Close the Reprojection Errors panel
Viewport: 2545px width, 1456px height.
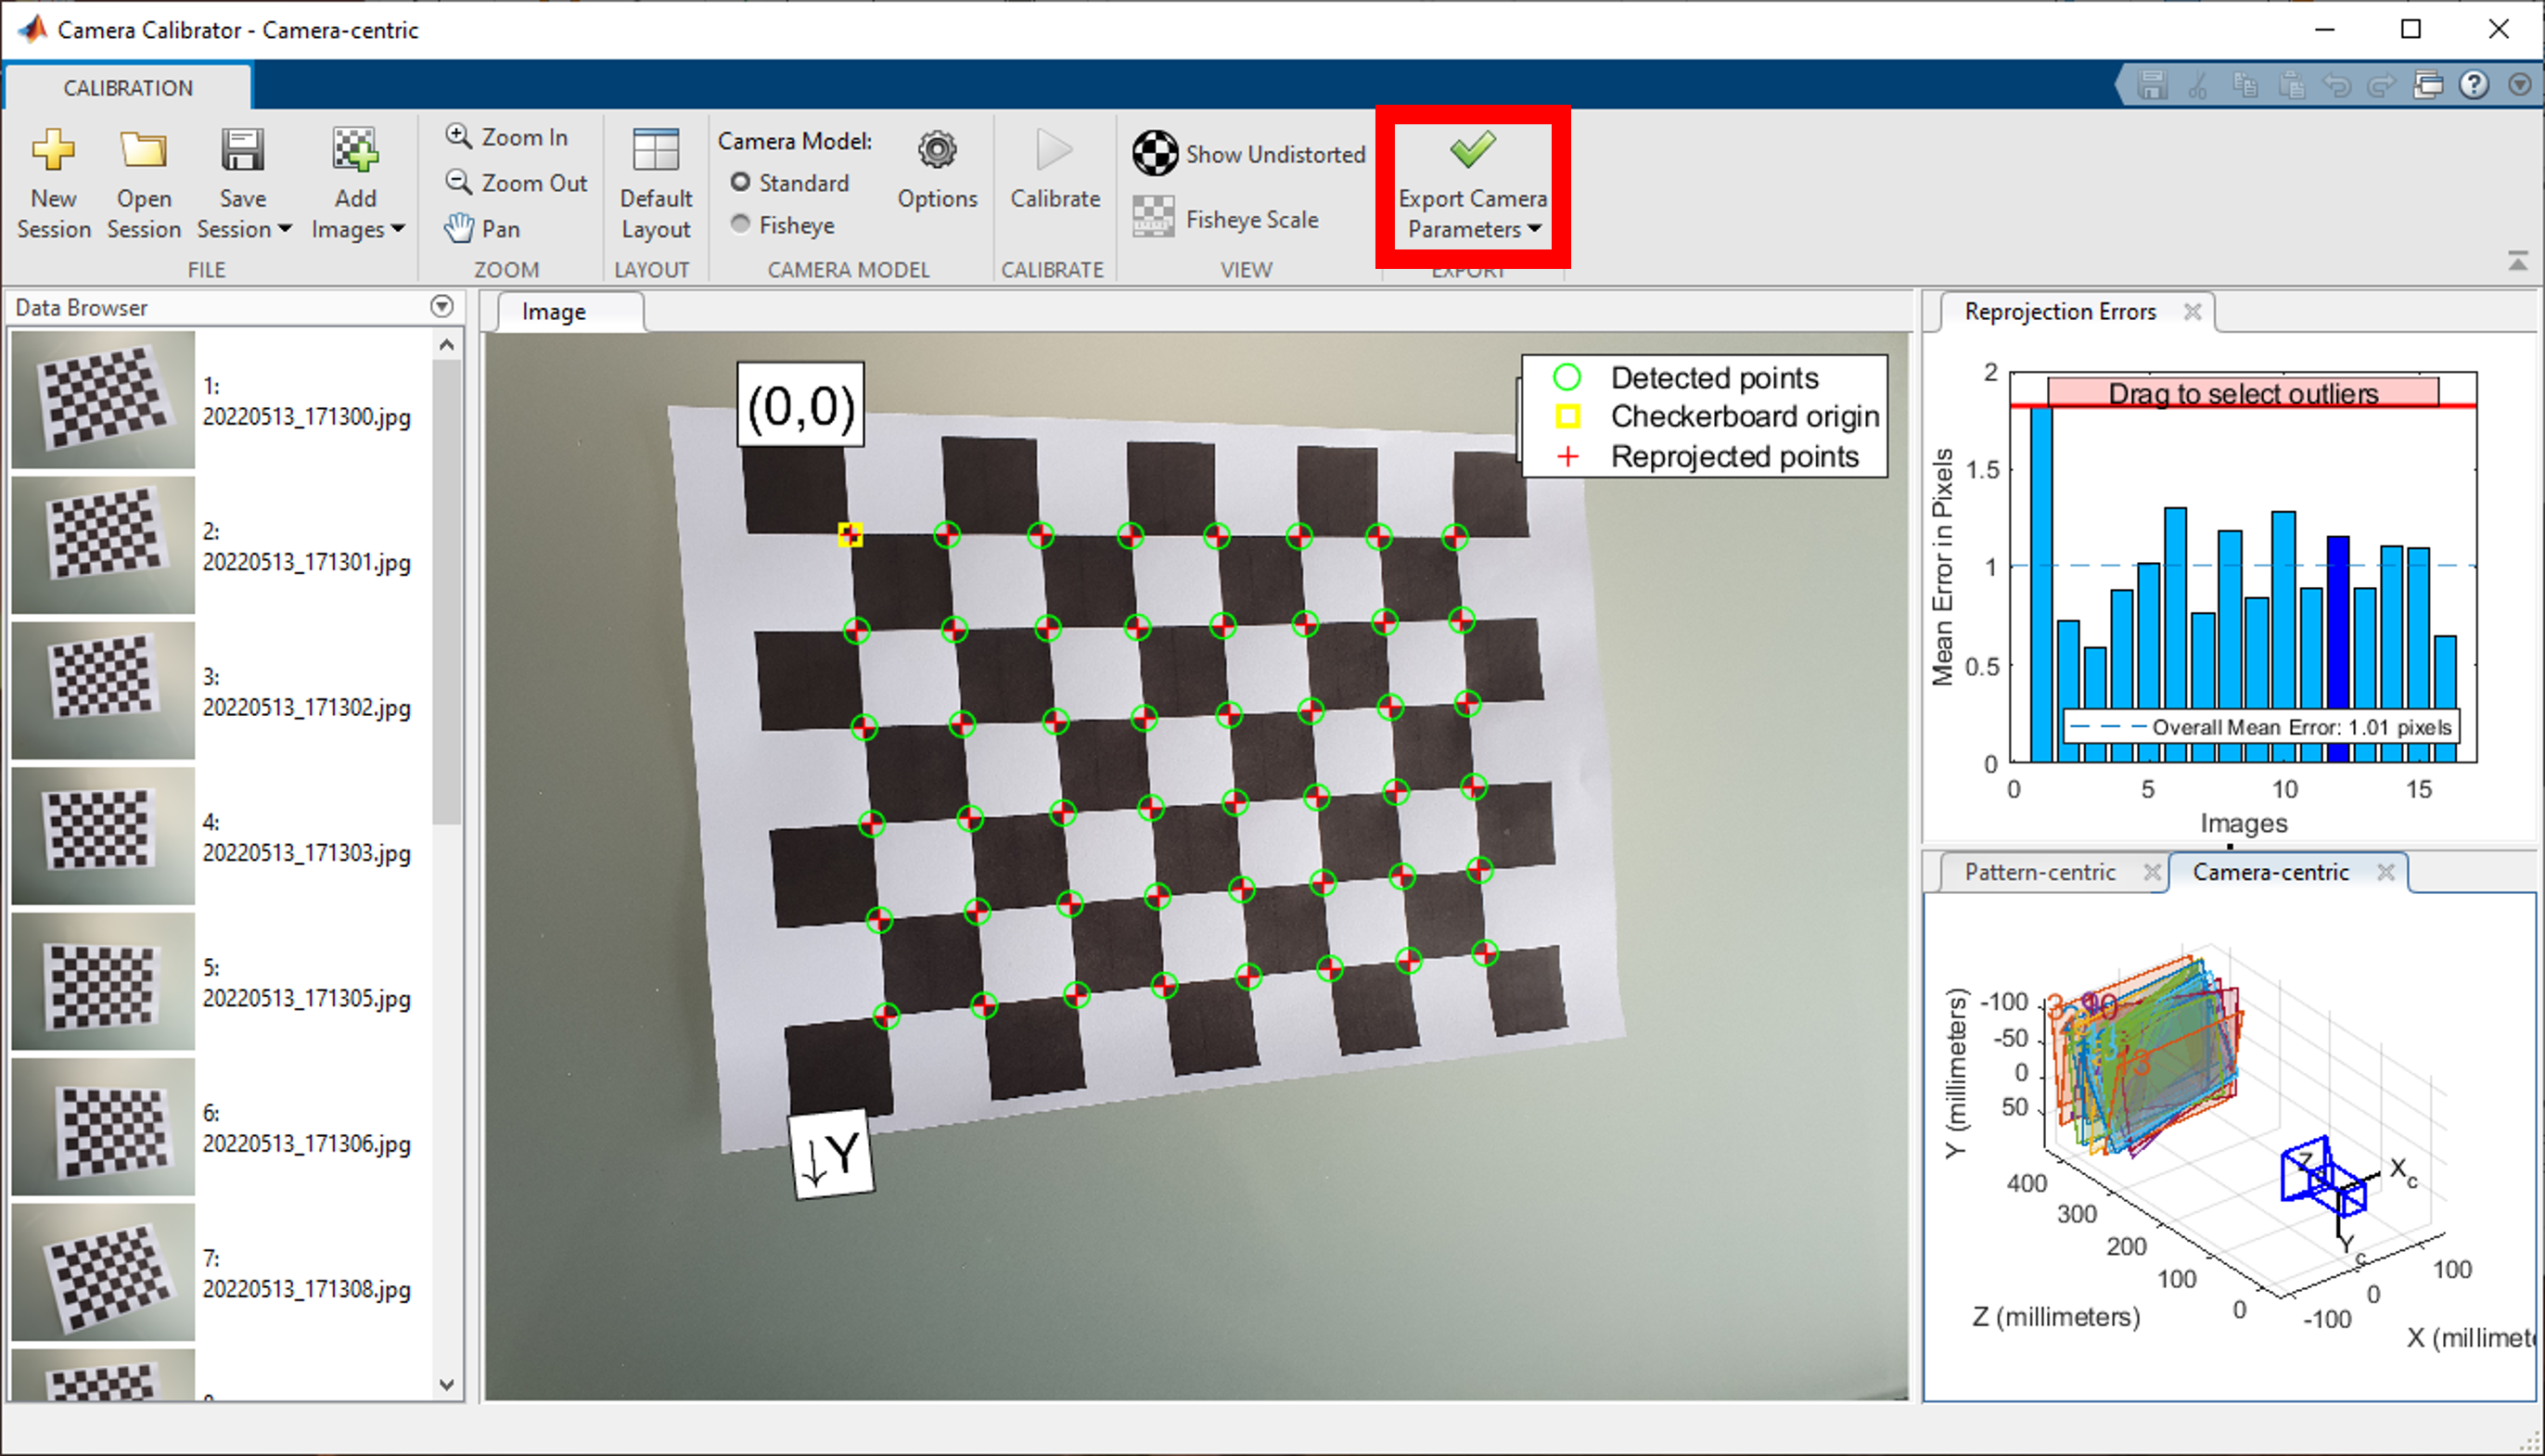click(2192, 312)
